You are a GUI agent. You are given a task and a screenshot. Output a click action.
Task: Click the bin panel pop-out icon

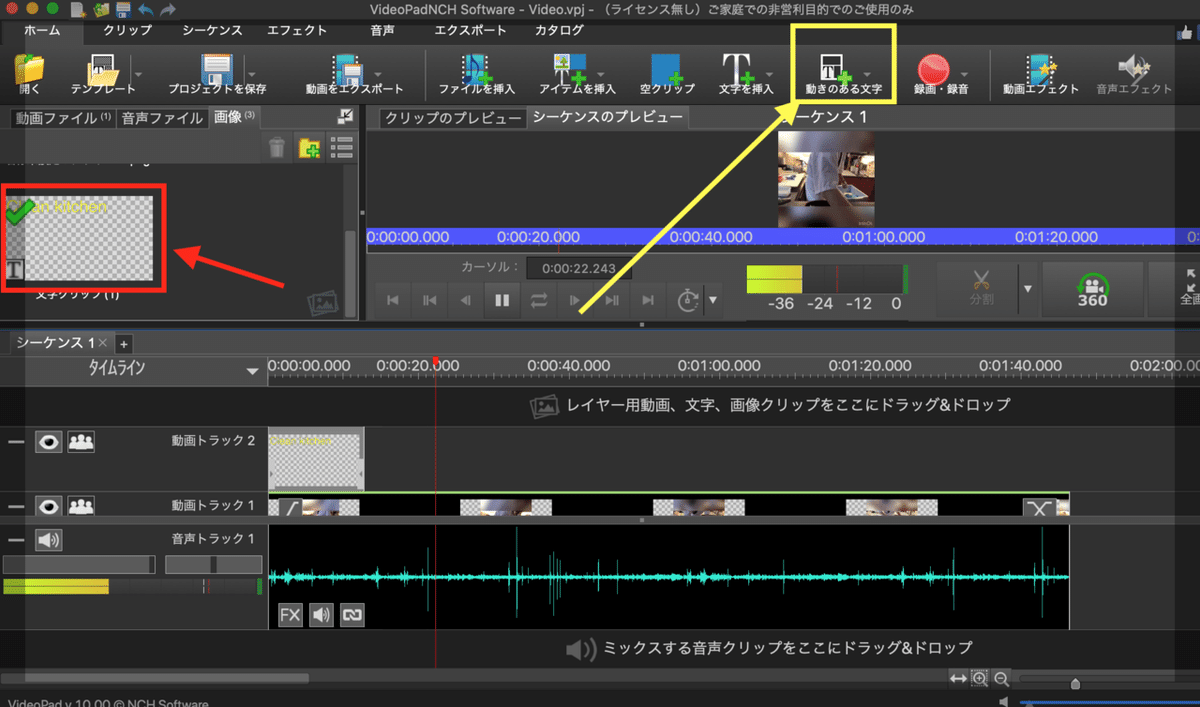(345, 116)
